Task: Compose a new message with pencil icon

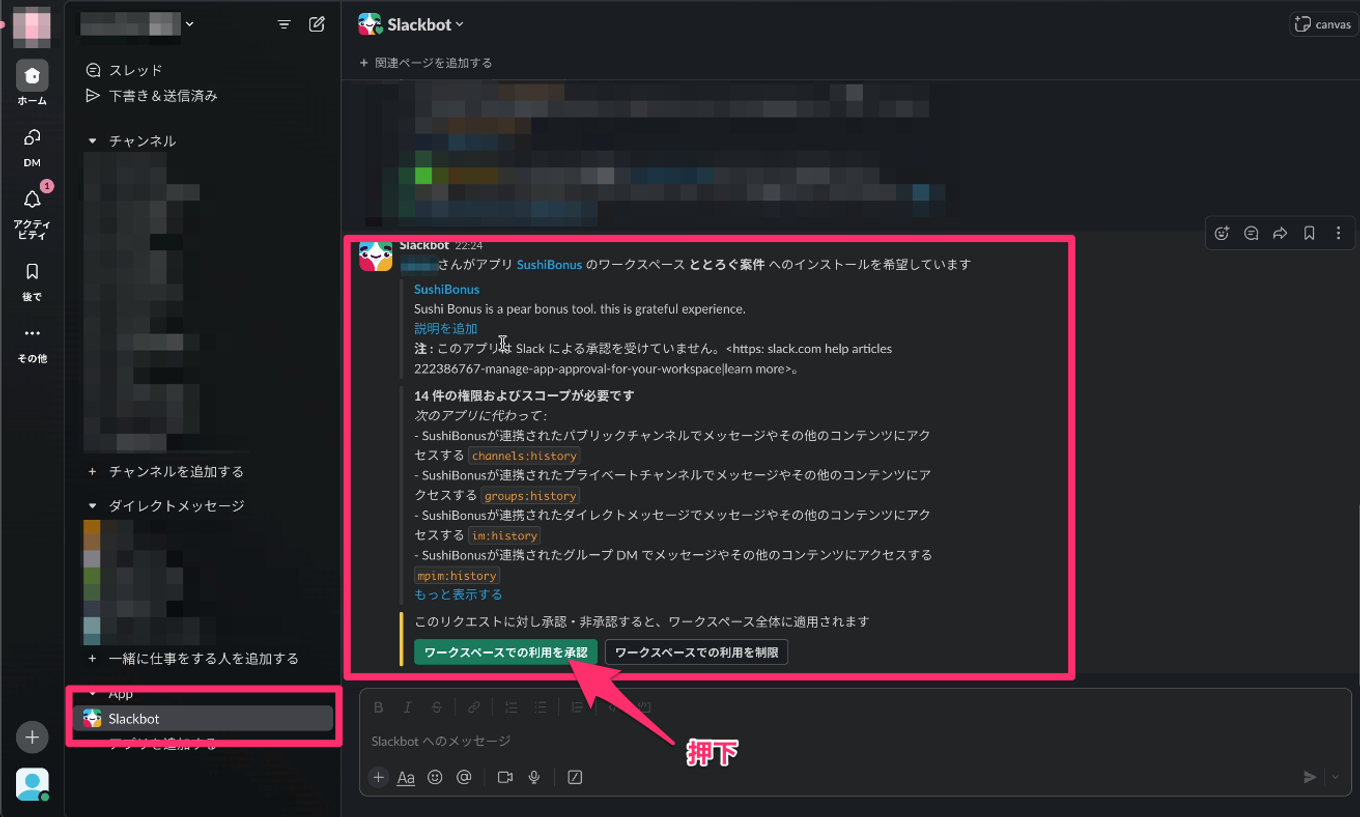Action: [x=317, y=24]
